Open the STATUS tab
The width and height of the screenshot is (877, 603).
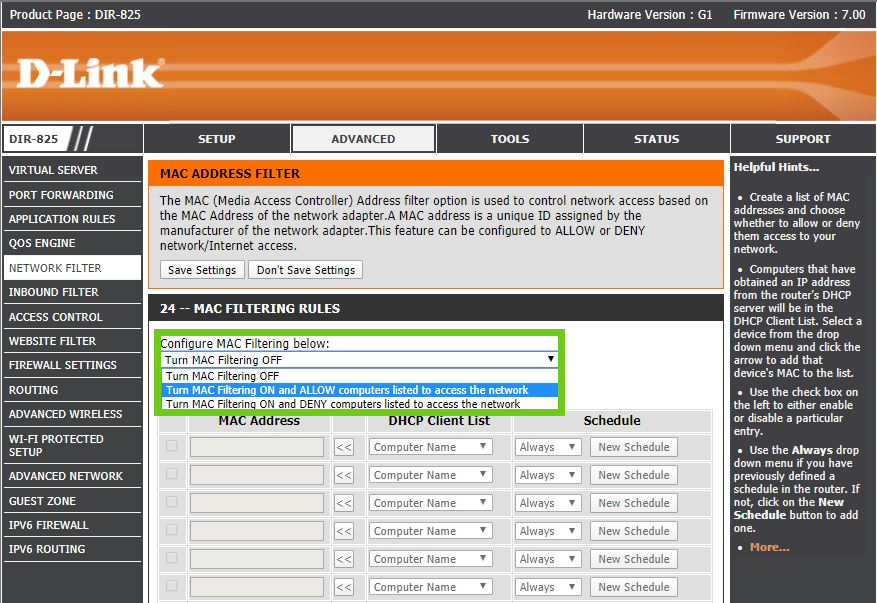[656, 139]
